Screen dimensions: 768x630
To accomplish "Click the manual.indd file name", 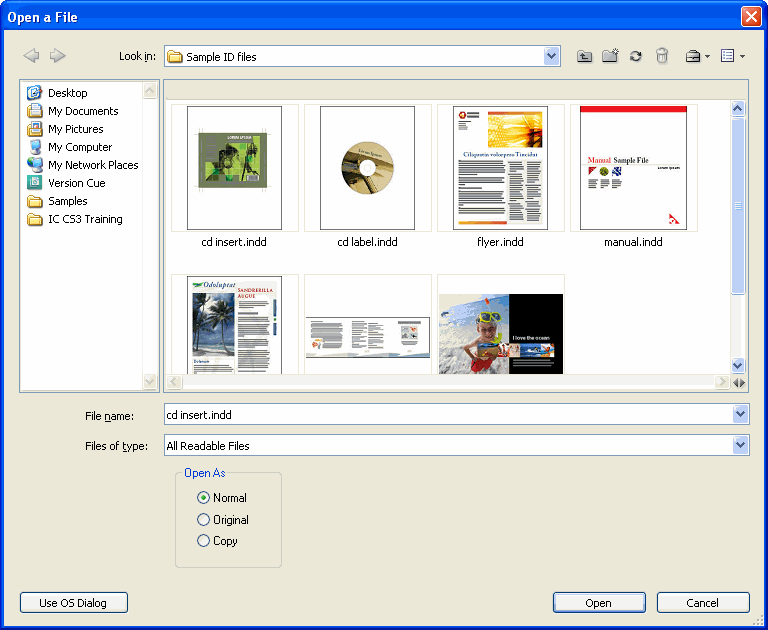I will (633, 242).
